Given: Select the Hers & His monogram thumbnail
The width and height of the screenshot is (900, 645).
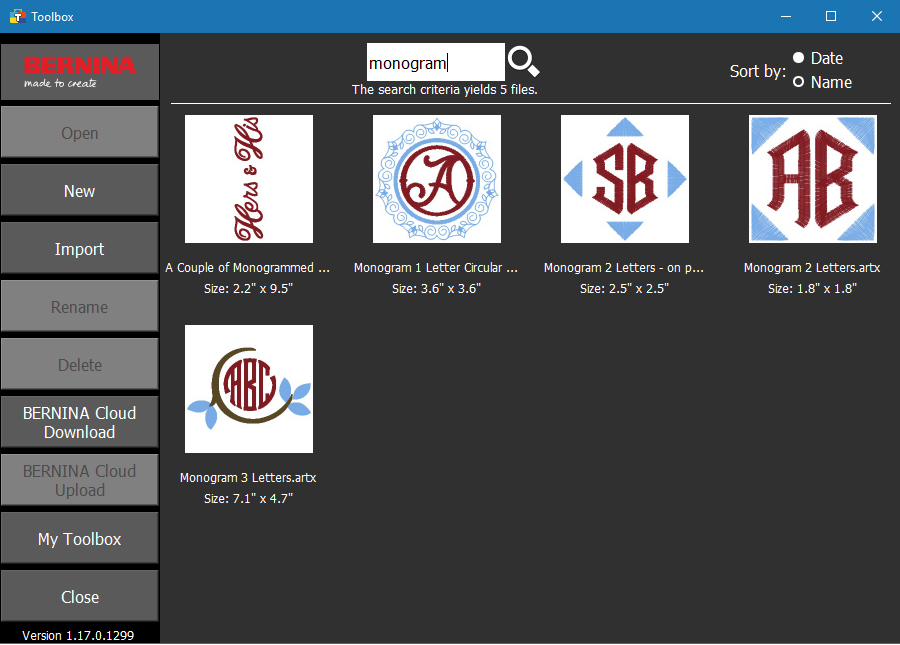Looking at the screenshot, I should [249, 179].
